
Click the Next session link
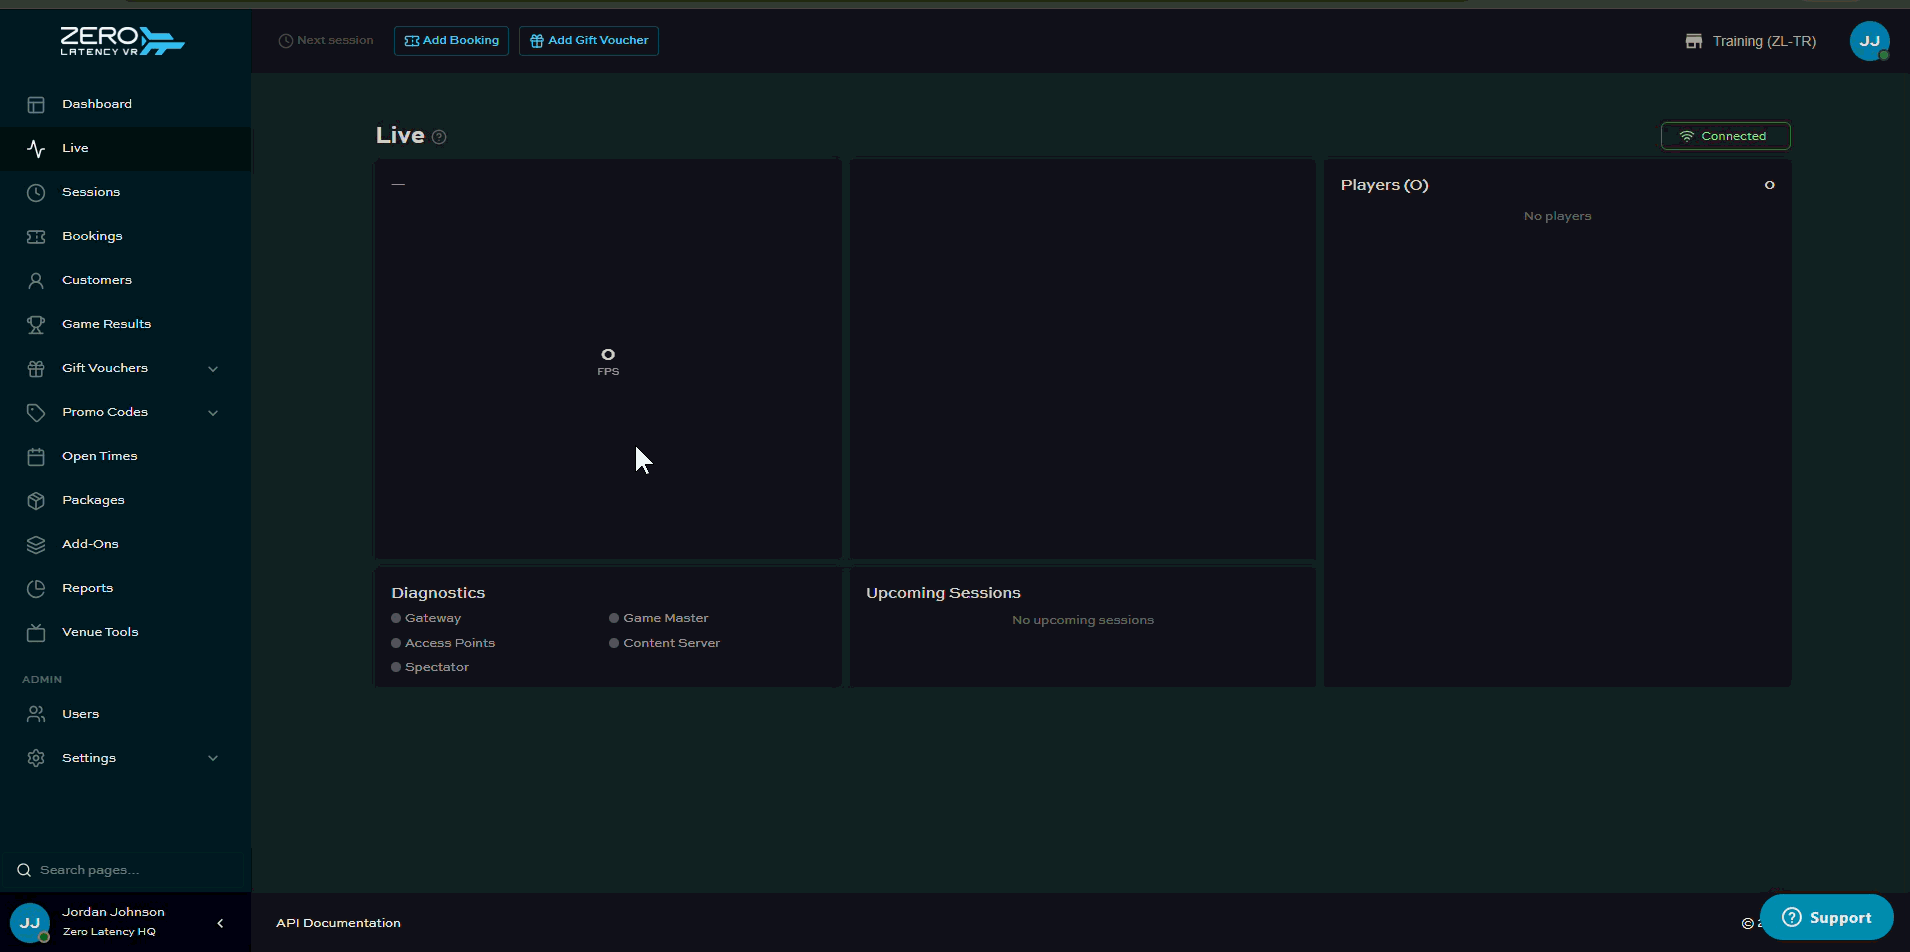point(326,41)
